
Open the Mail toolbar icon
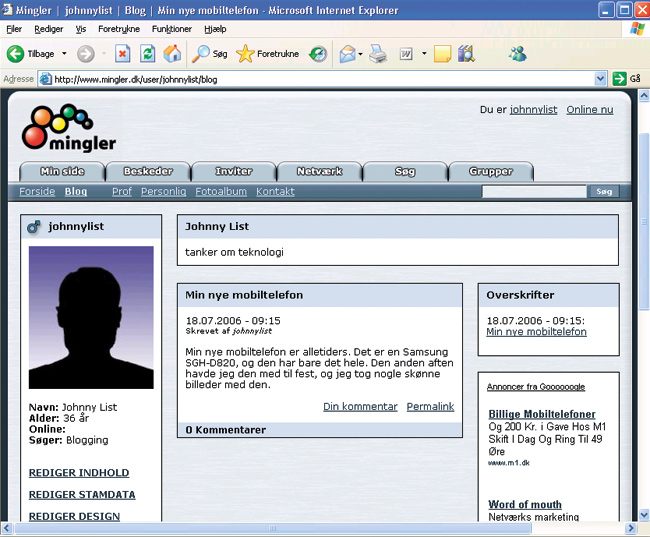point(347,54)
